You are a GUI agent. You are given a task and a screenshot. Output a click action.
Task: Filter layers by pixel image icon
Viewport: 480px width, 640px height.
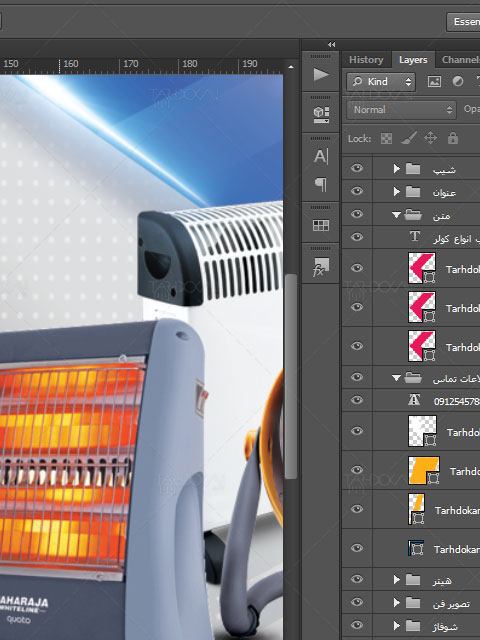(434, 82)
